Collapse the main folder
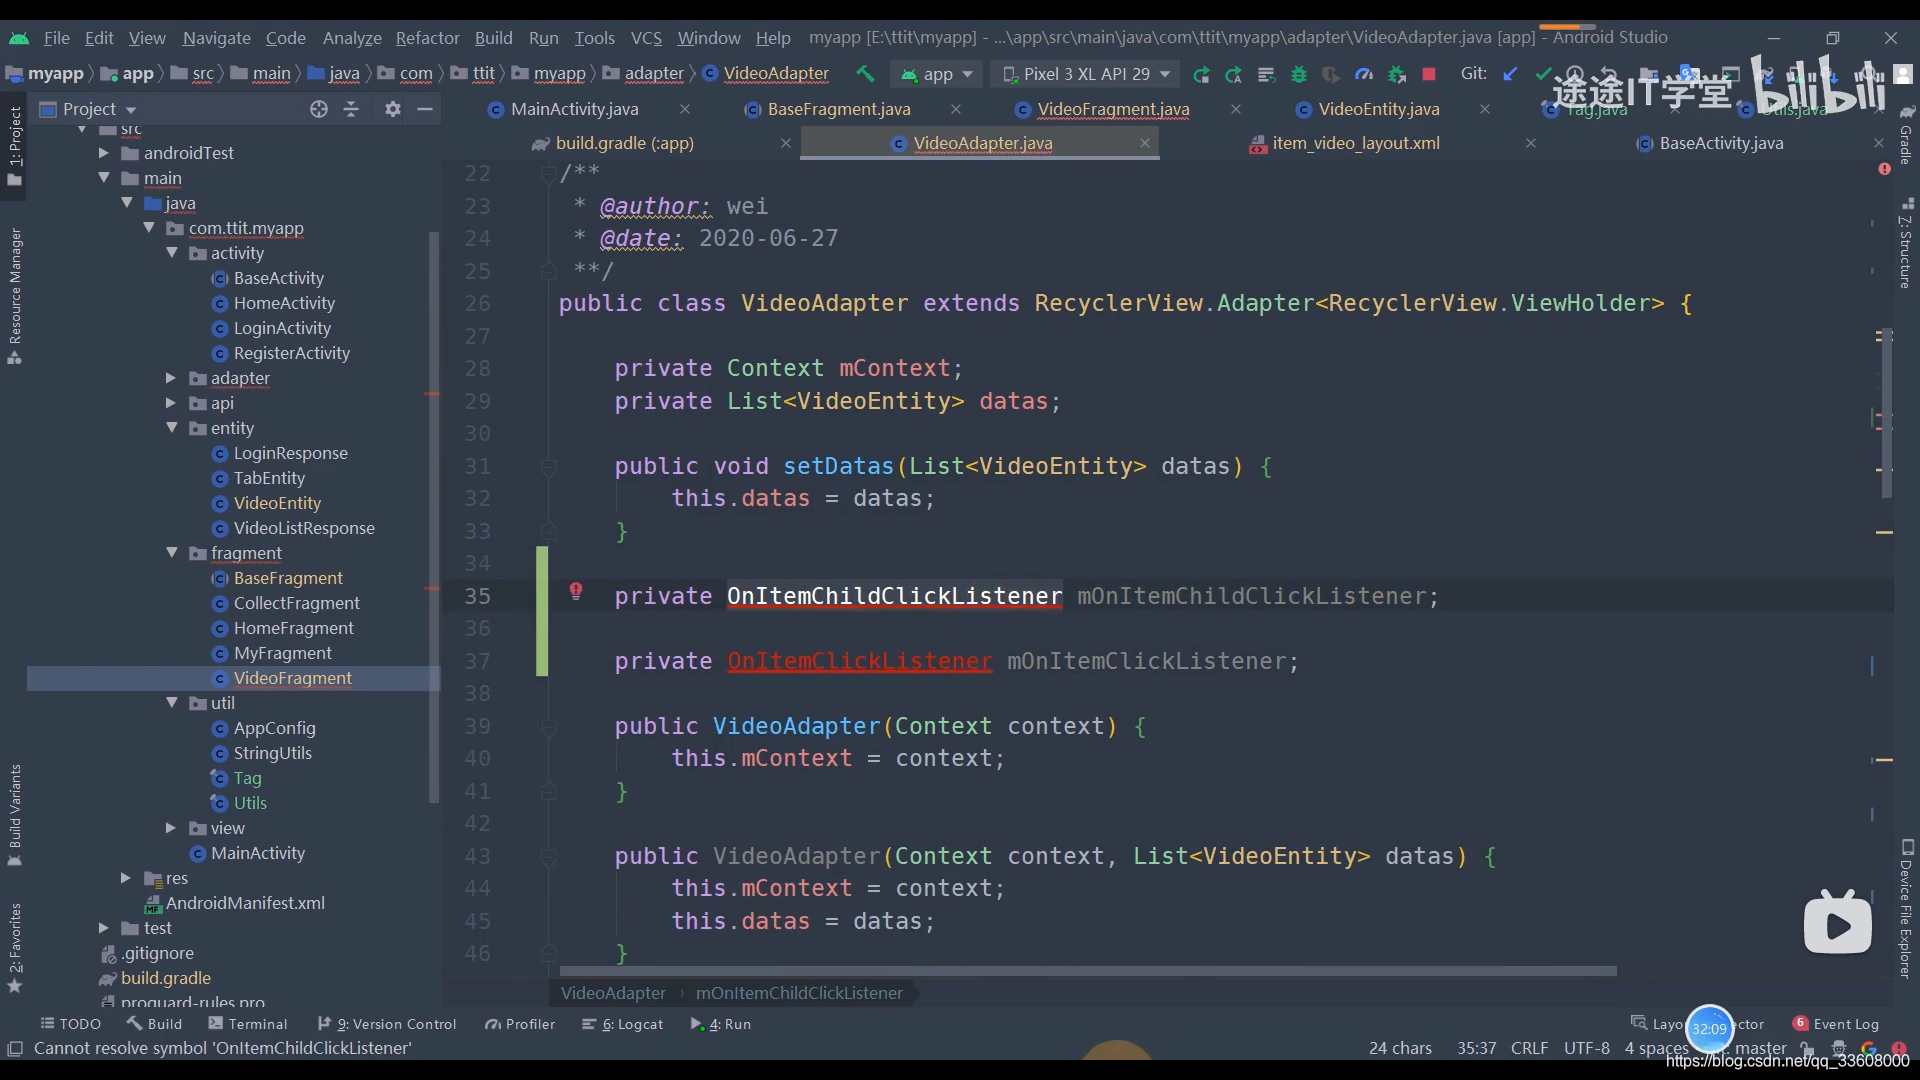 [103, 178]
